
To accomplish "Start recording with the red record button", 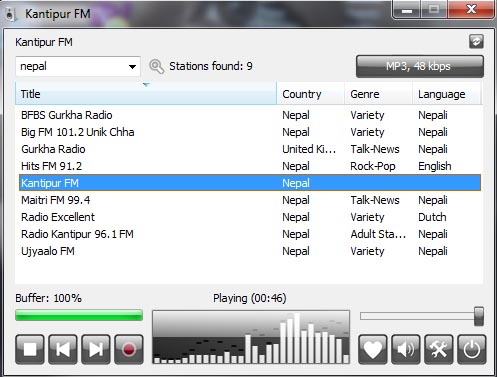I will (129, 349).
